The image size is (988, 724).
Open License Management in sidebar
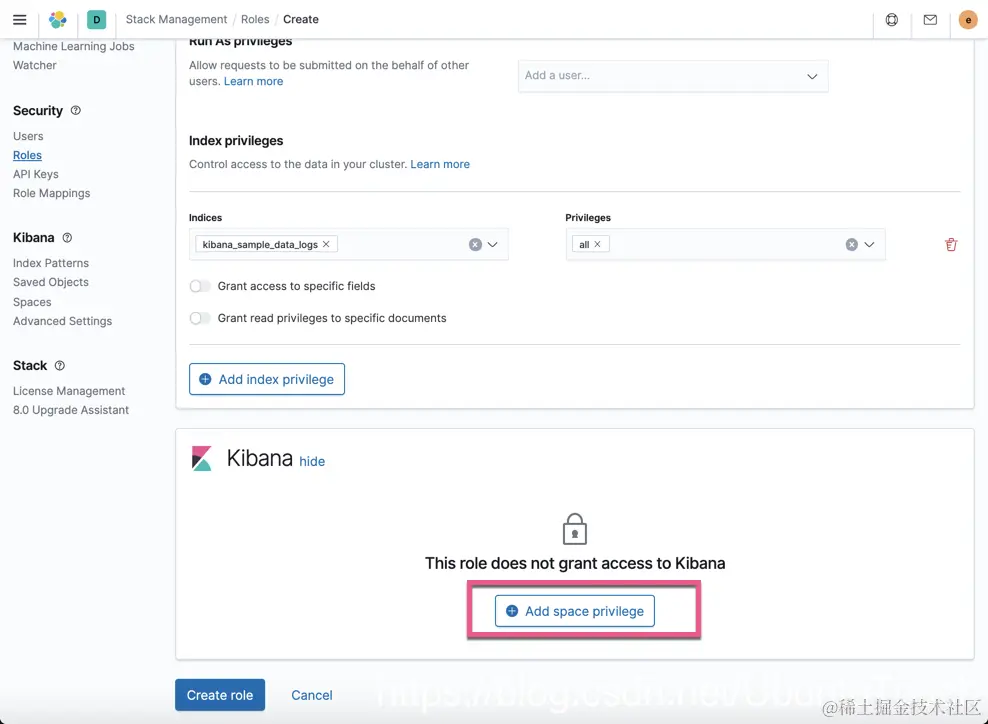pos(69,391)
